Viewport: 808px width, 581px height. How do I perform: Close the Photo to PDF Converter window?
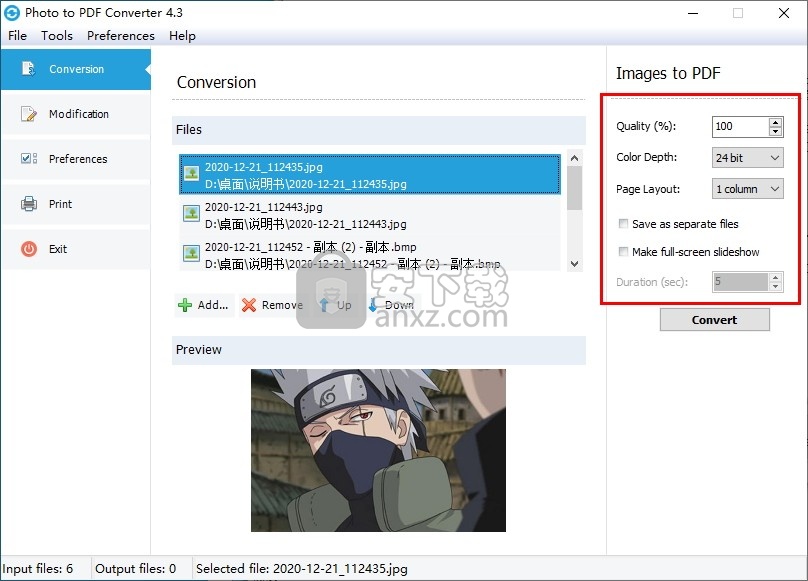784,13
